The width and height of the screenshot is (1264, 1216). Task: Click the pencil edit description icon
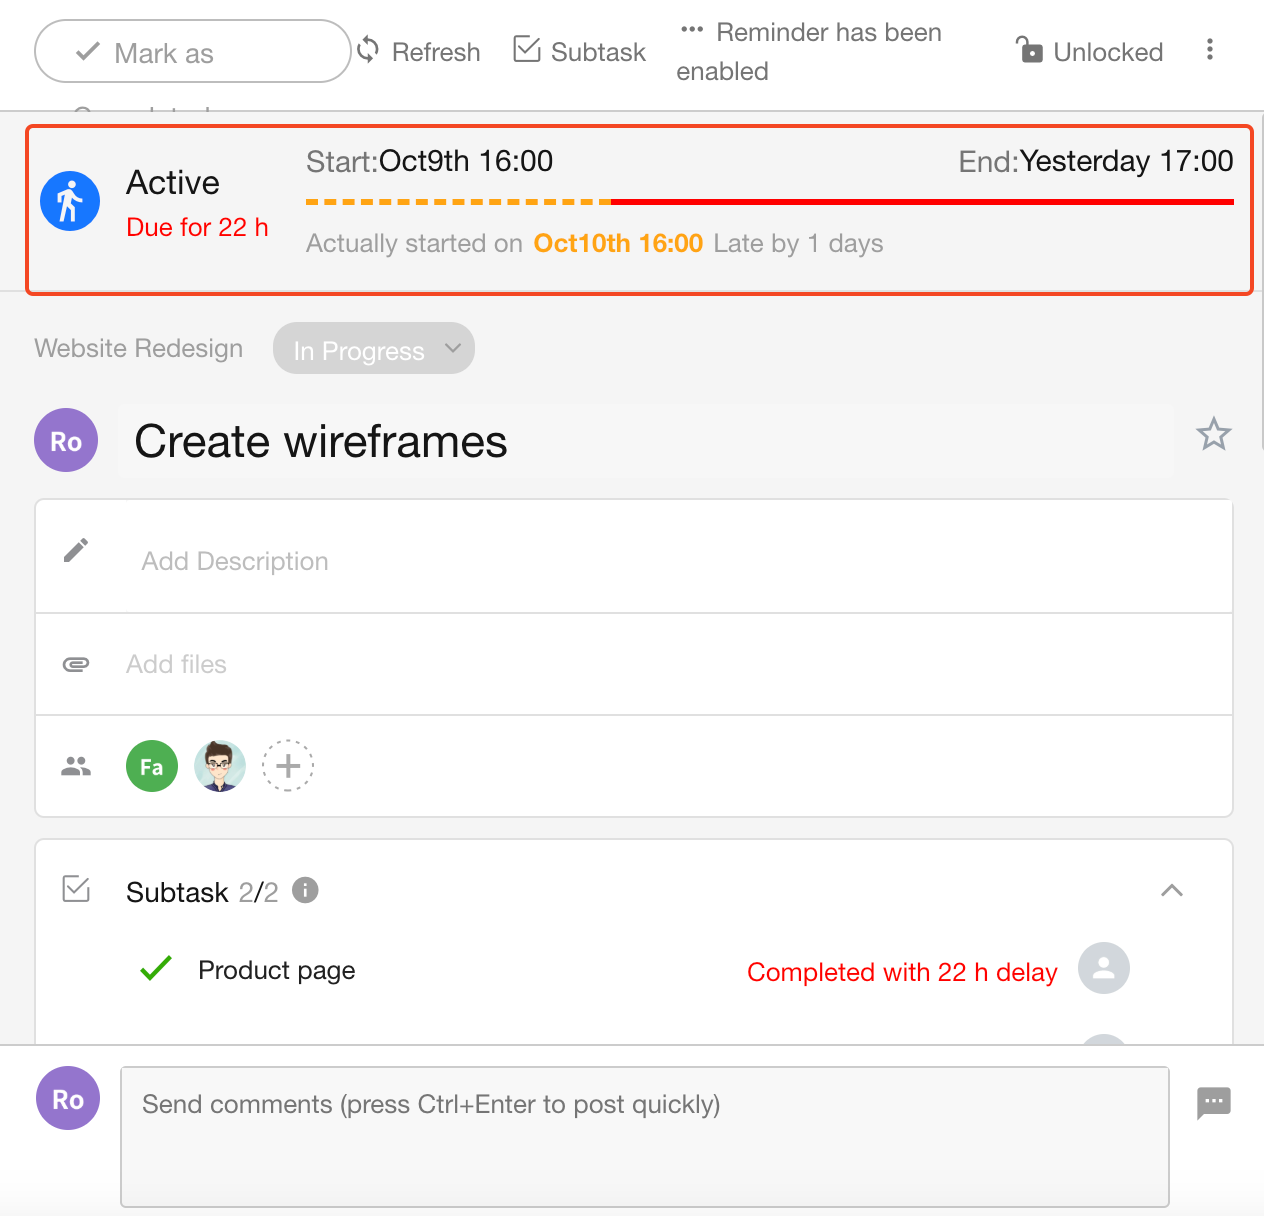[76, 551]
